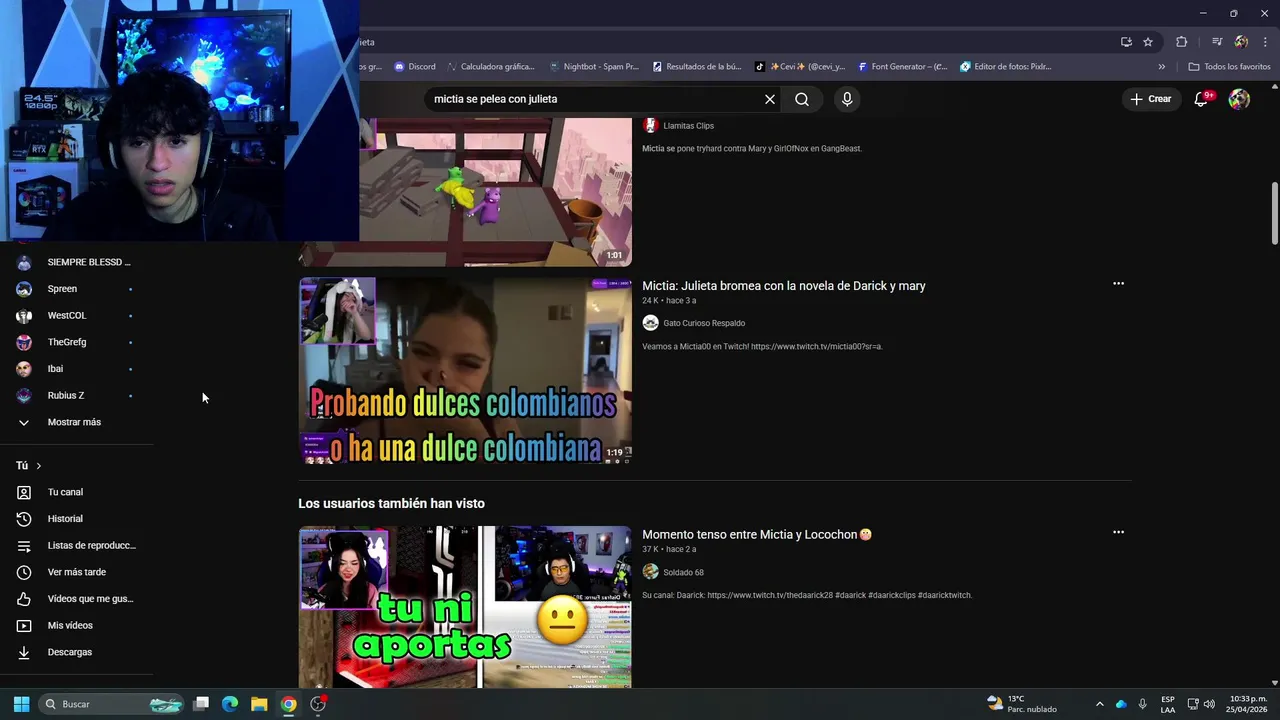Expand Mostrar más in subscriptions
The height and width of the screenshot is (720, 1280).
(x=76, y=422)
